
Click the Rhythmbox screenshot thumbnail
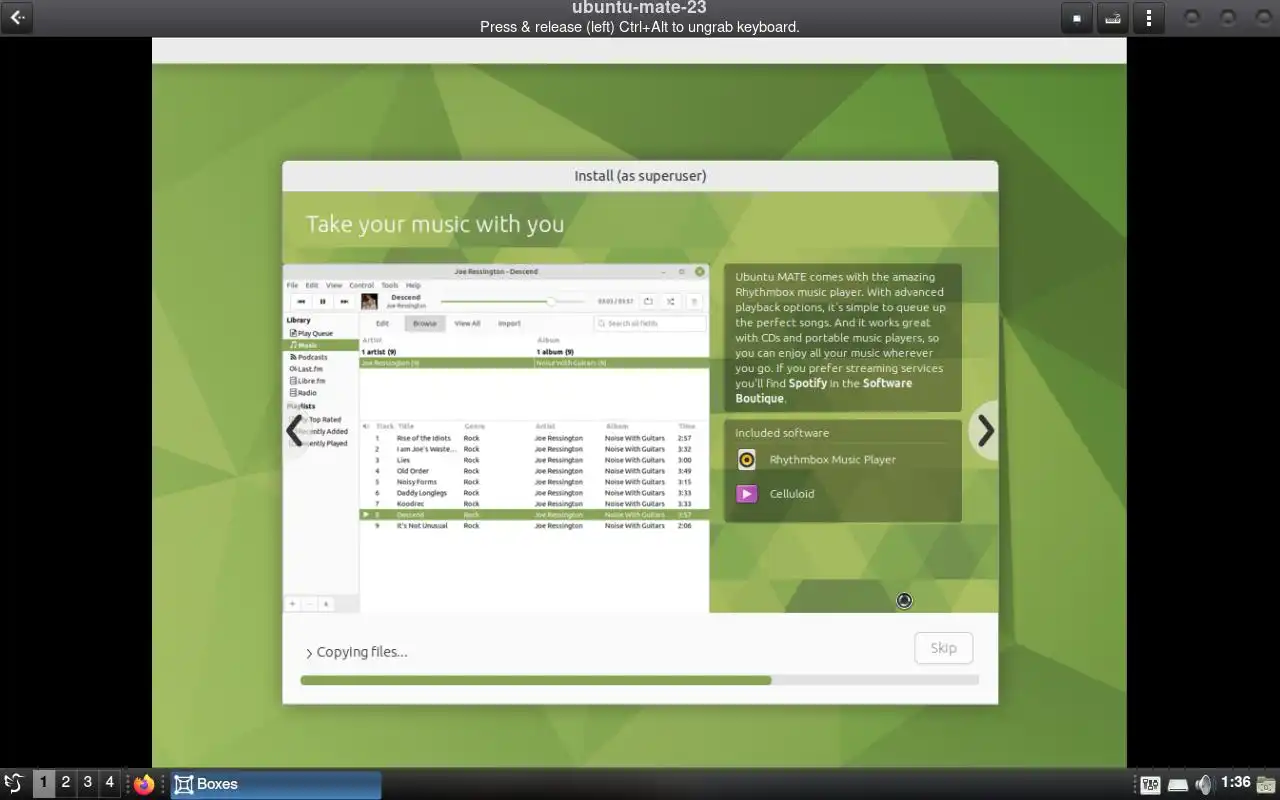pos(496,438)
